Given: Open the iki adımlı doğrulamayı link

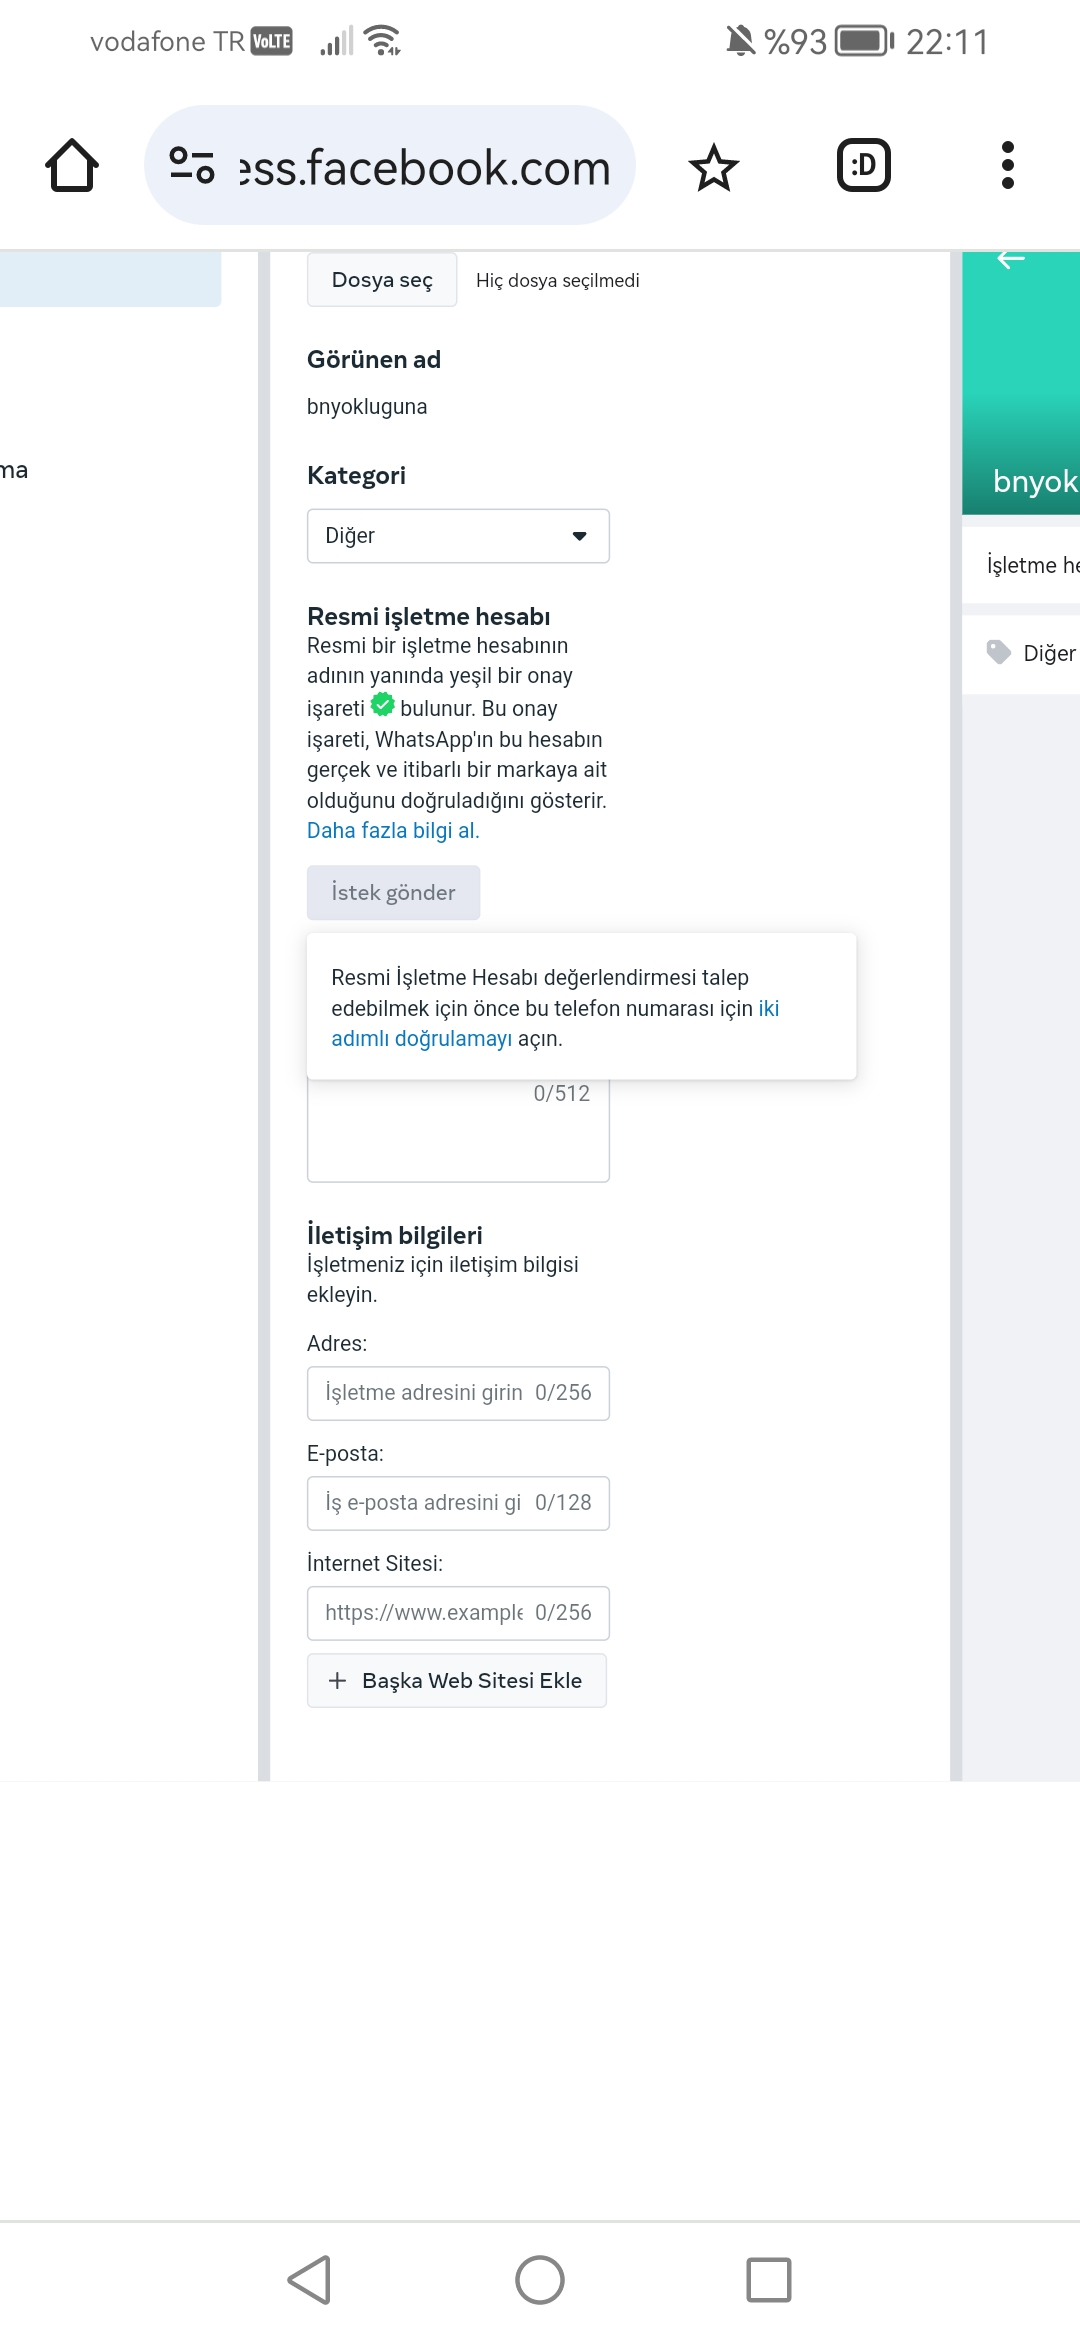Looking at the screenshot, I should pyautogui.click(x=555, y=1024).
